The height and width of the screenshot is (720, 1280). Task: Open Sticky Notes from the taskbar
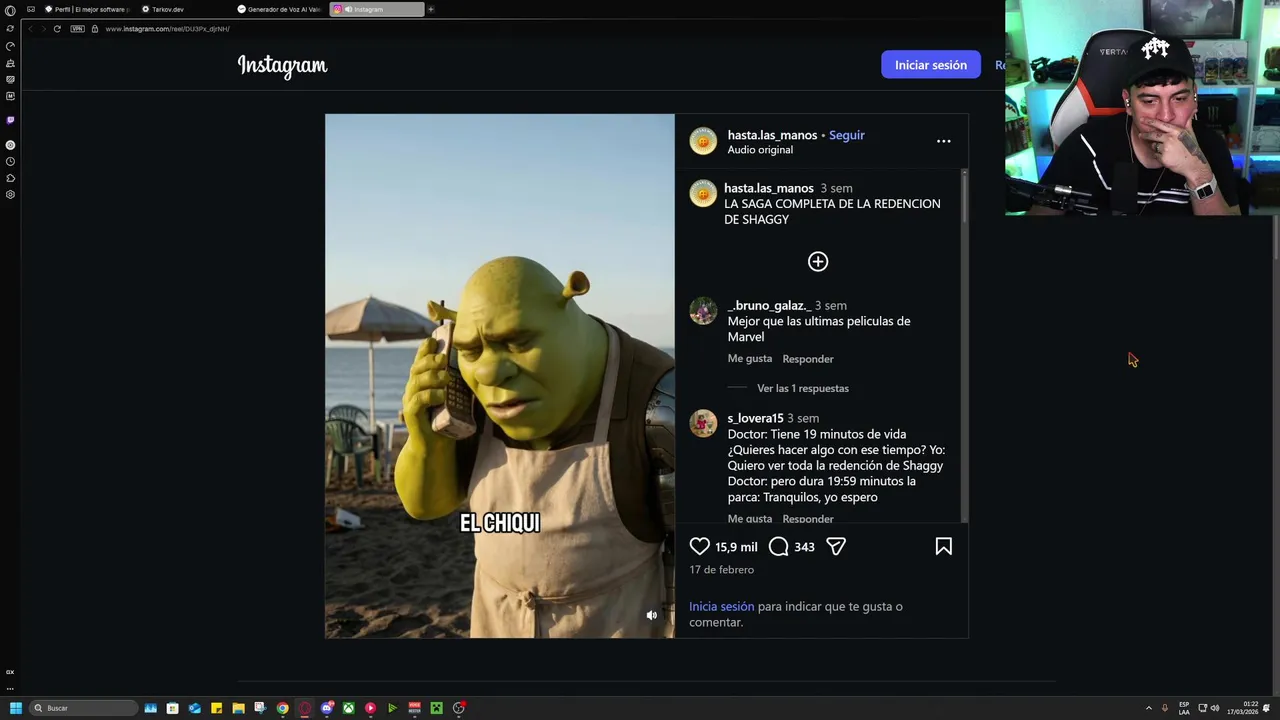(x=216, y=708)
